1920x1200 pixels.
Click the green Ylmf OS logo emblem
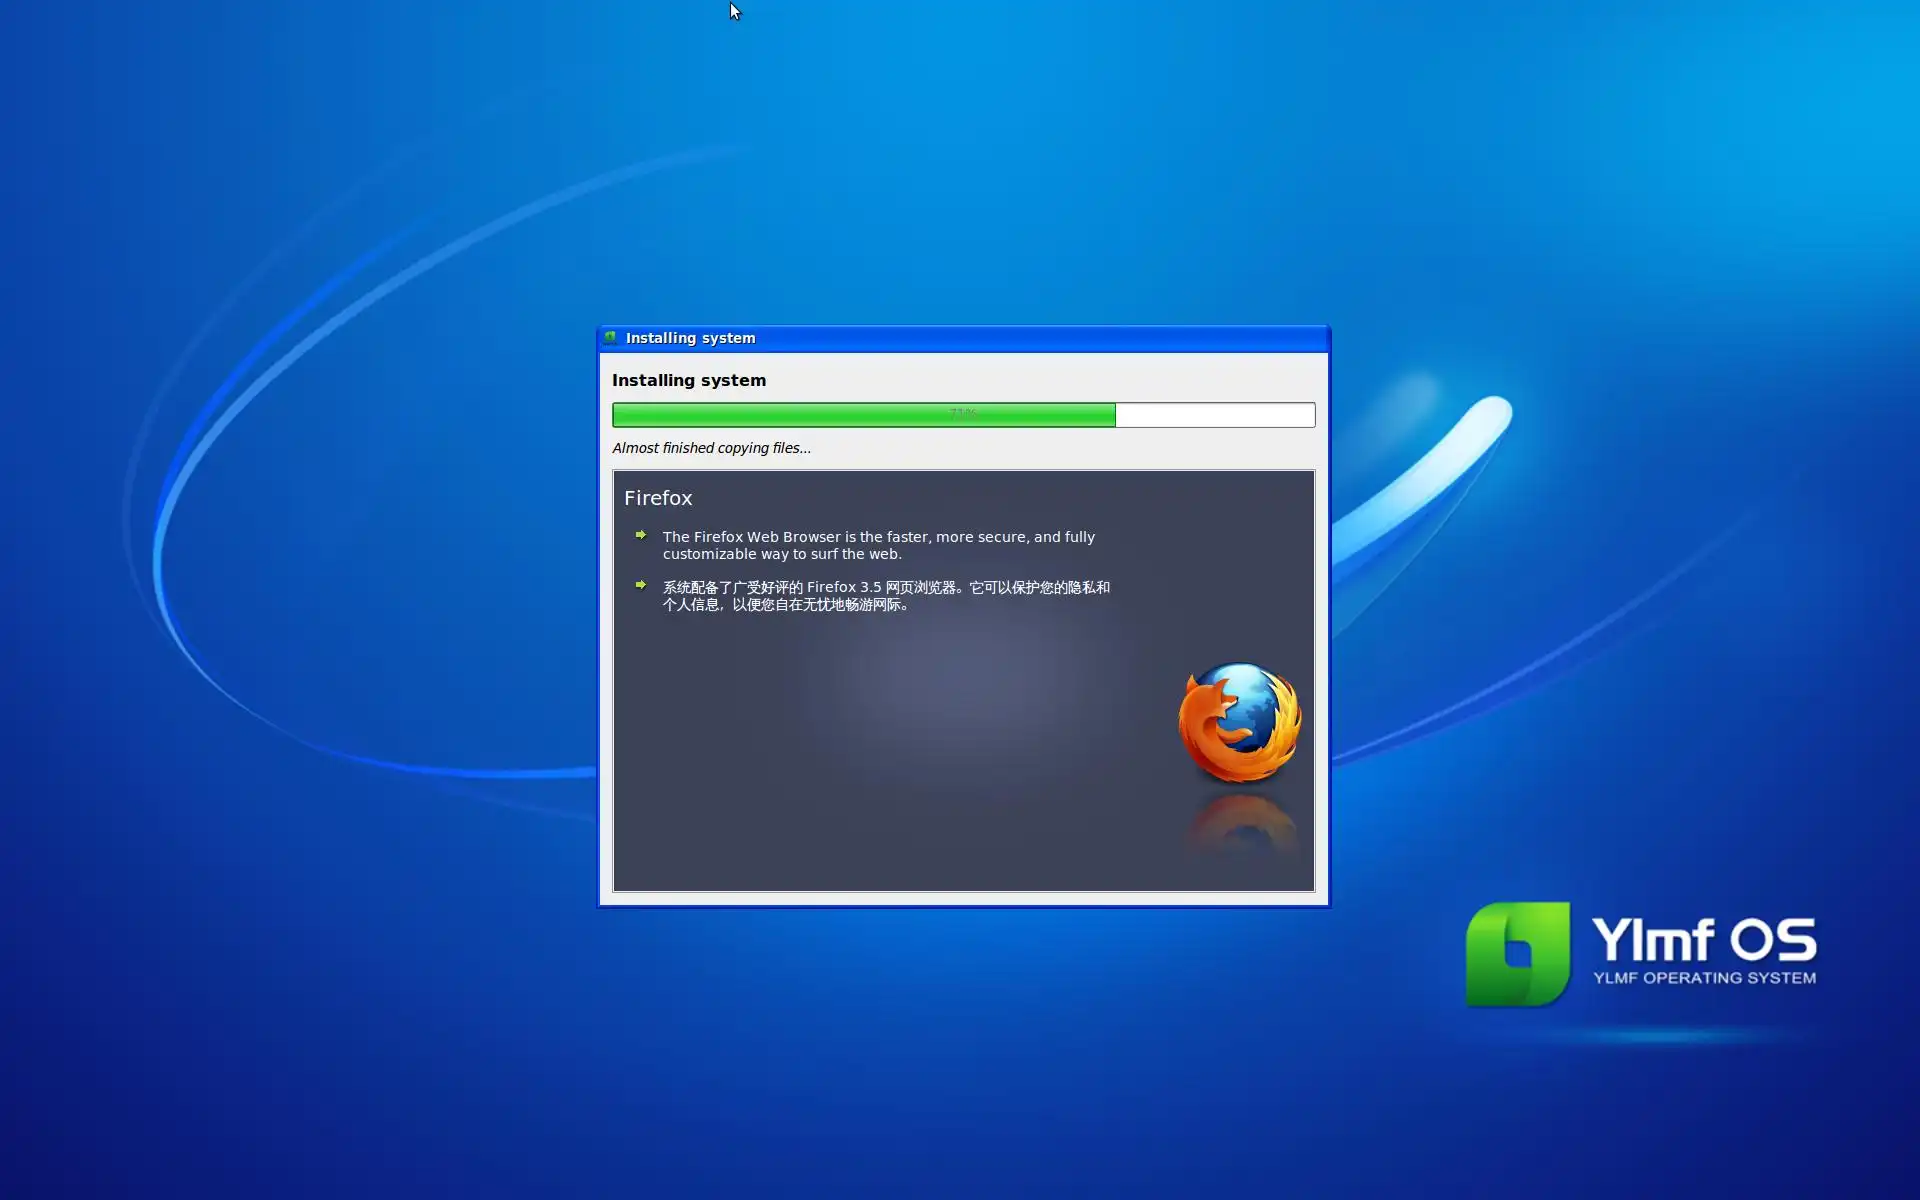tap(1517, 953)
